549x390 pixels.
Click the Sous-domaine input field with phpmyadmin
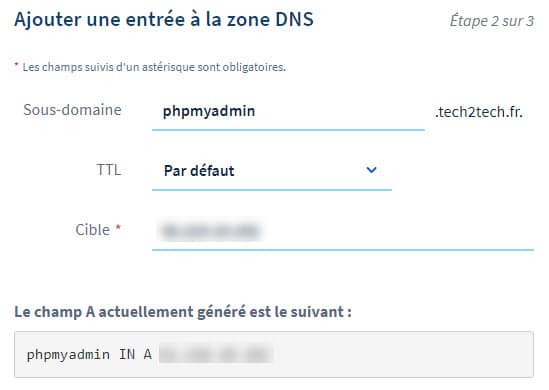(x=288, y=112)
